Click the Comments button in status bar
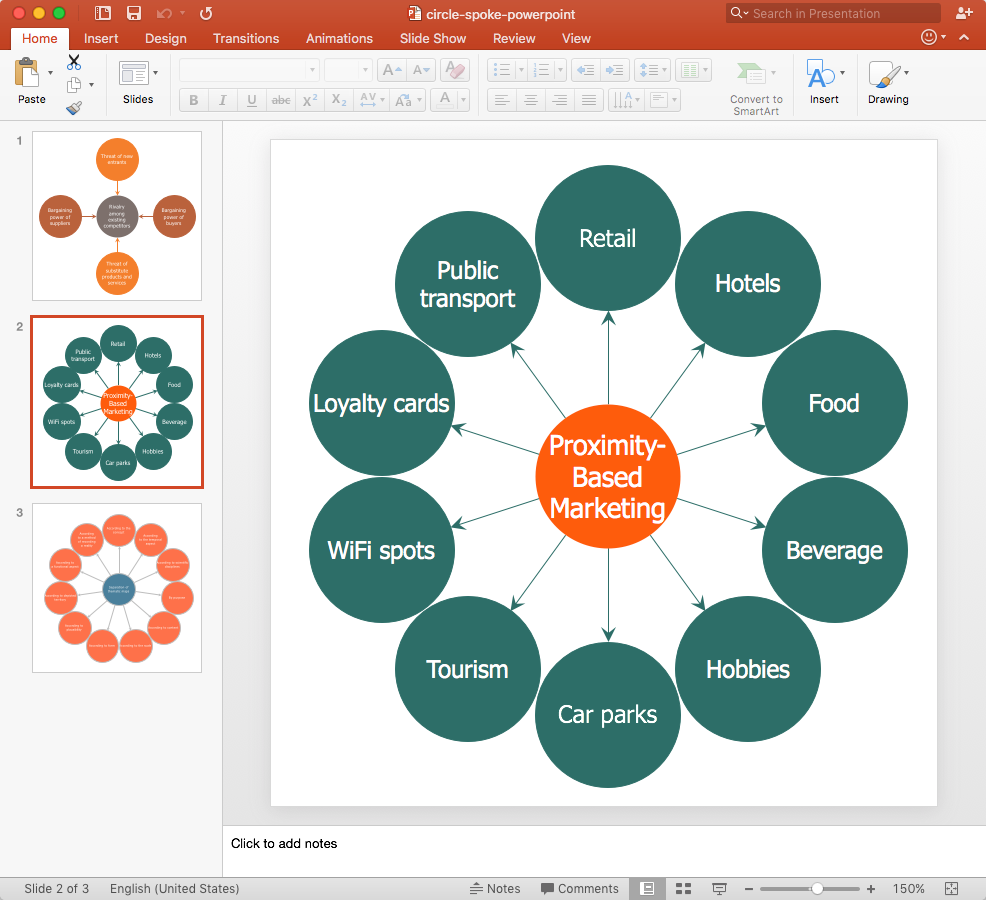 click(x=580, y=888)
